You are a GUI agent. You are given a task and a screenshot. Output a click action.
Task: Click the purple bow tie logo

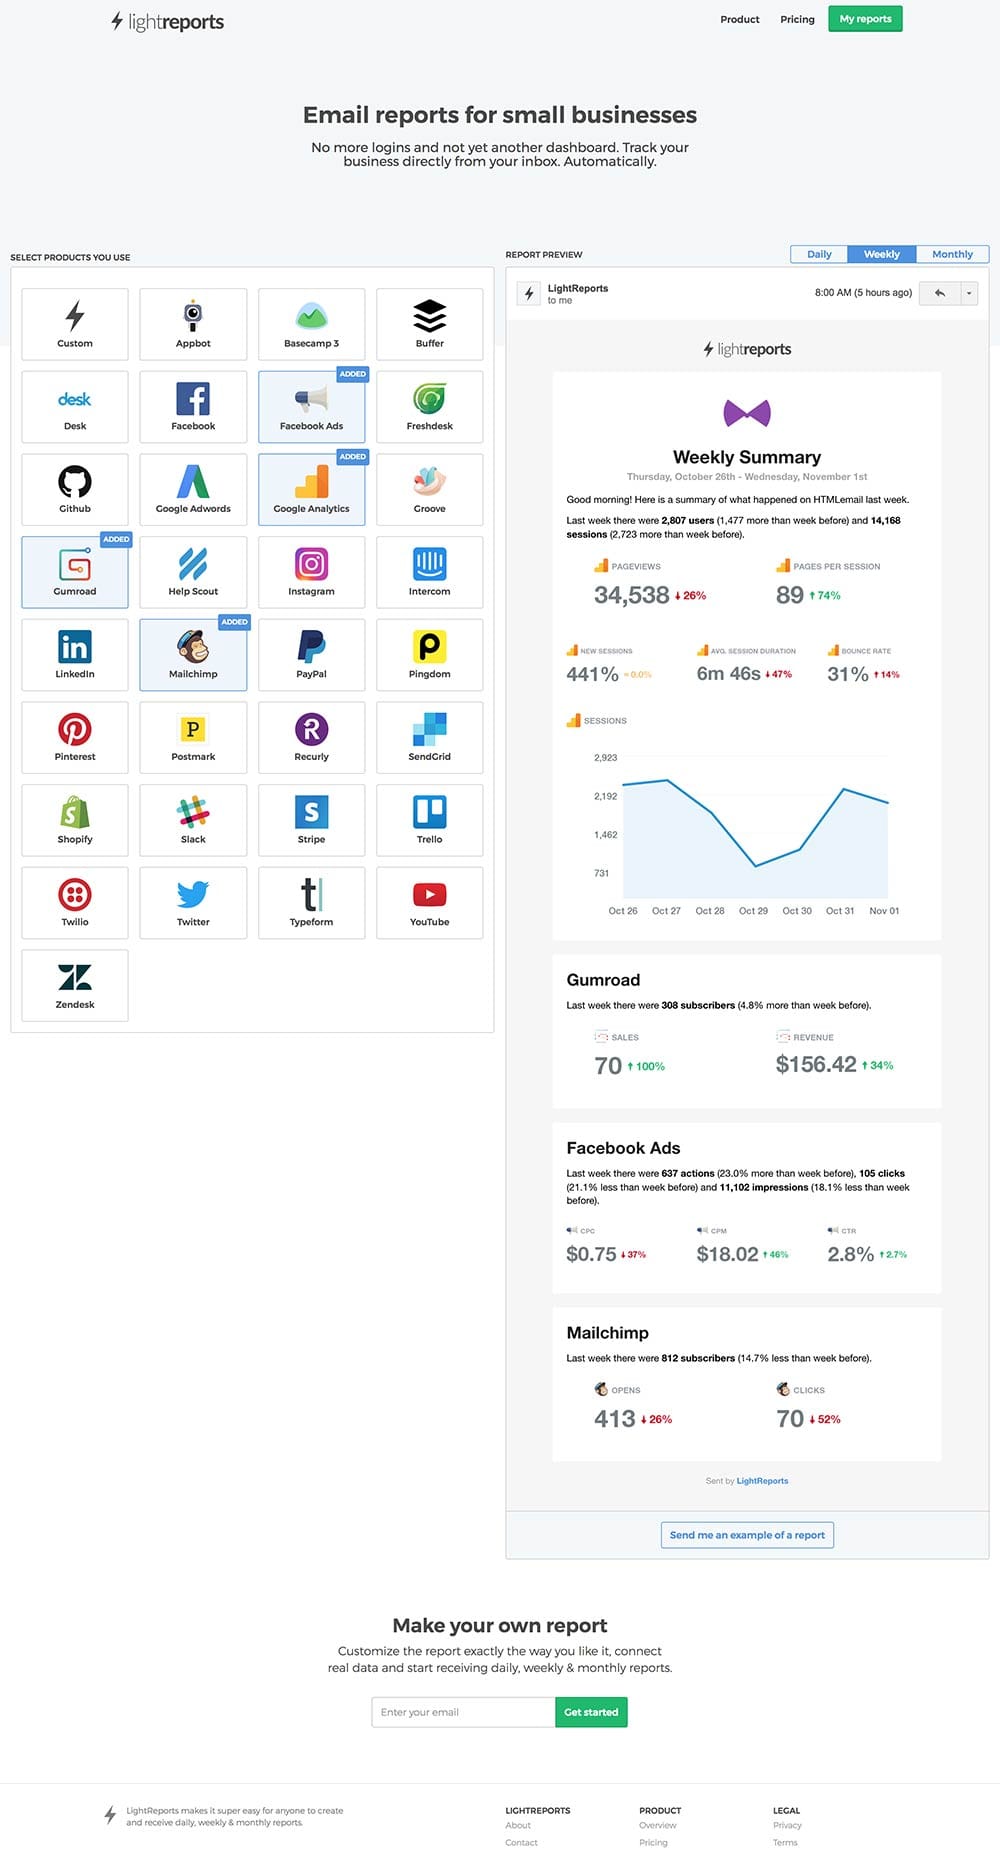click(747, 412)
